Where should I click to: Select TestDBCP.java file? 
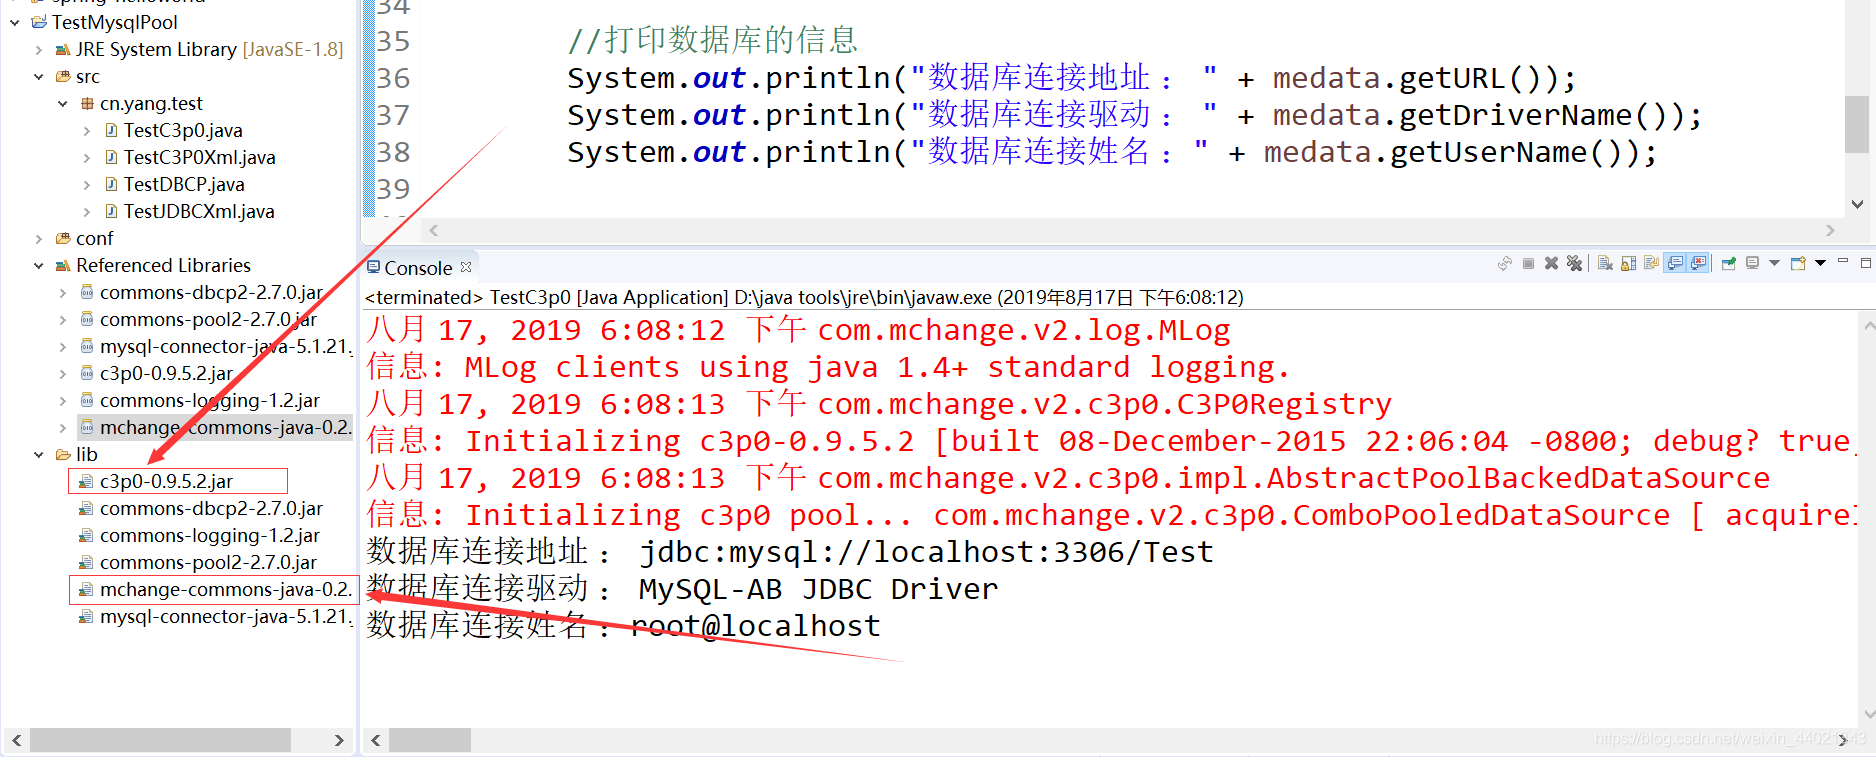(x=184, y=184)
